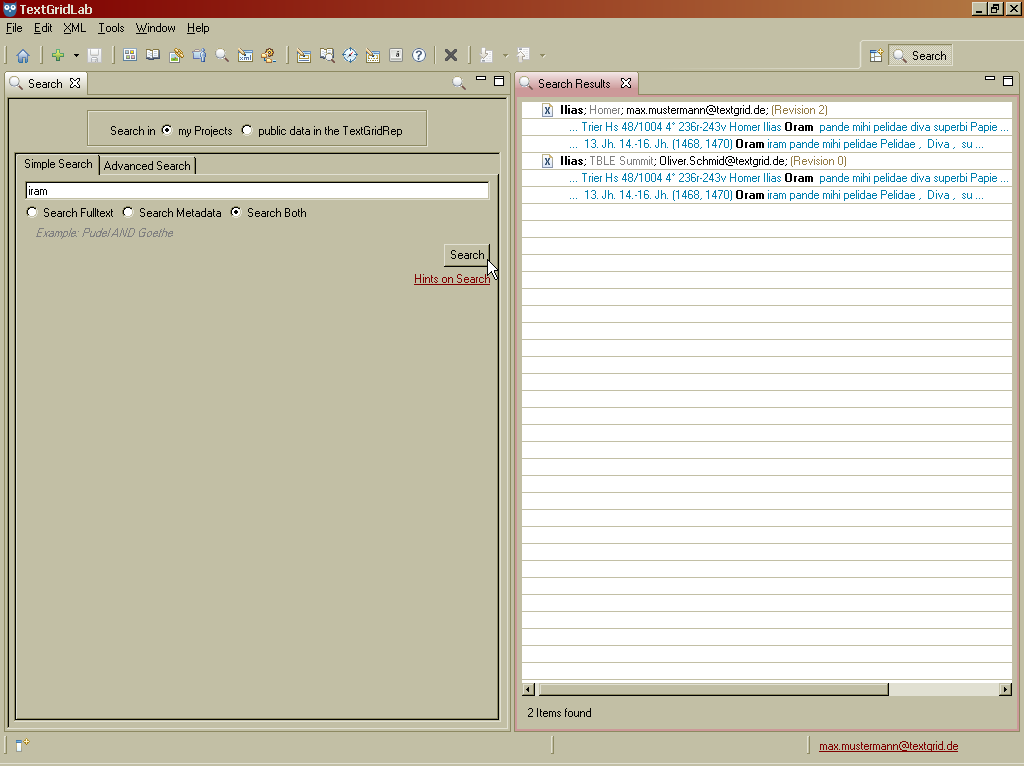
Task: Open the Tools menu
Action: 111,28
